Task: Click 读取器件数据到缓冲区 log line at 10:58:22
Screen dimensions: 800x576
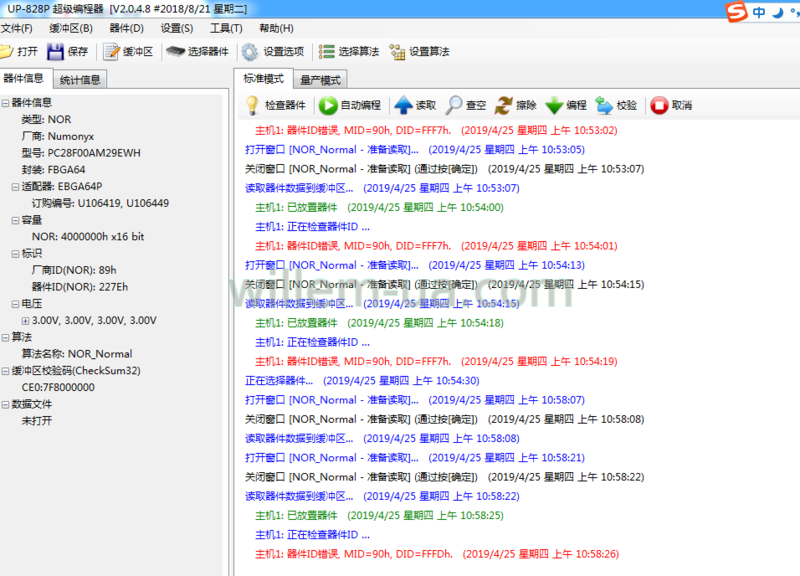Action: click(382, 496)
